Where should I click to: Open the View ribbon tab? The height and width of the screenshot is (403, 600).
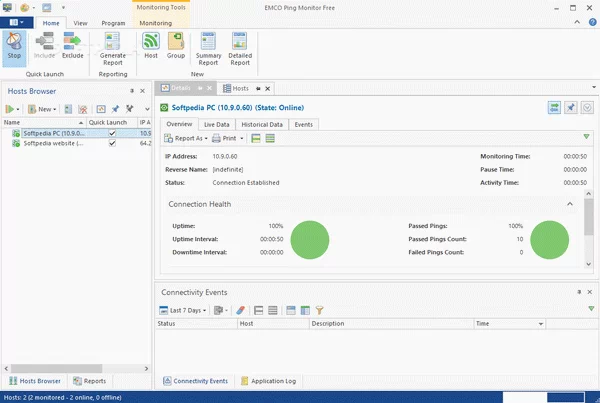click(80, 22)
